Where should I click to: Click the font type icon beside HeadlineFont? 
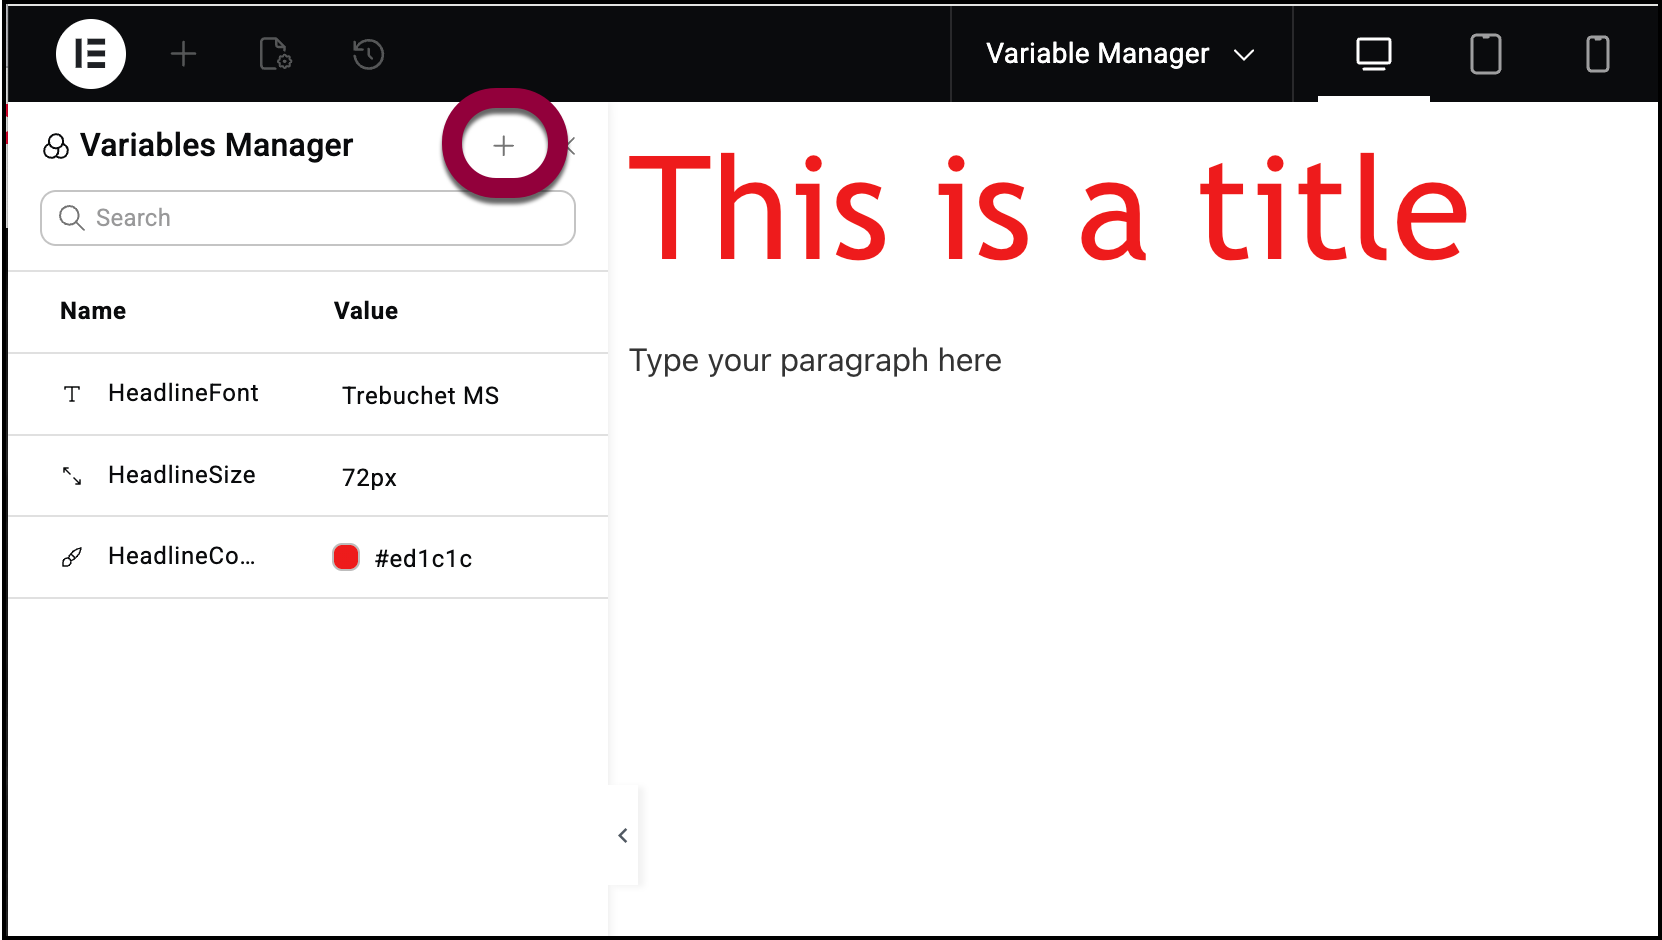click(x=72, y=394)
